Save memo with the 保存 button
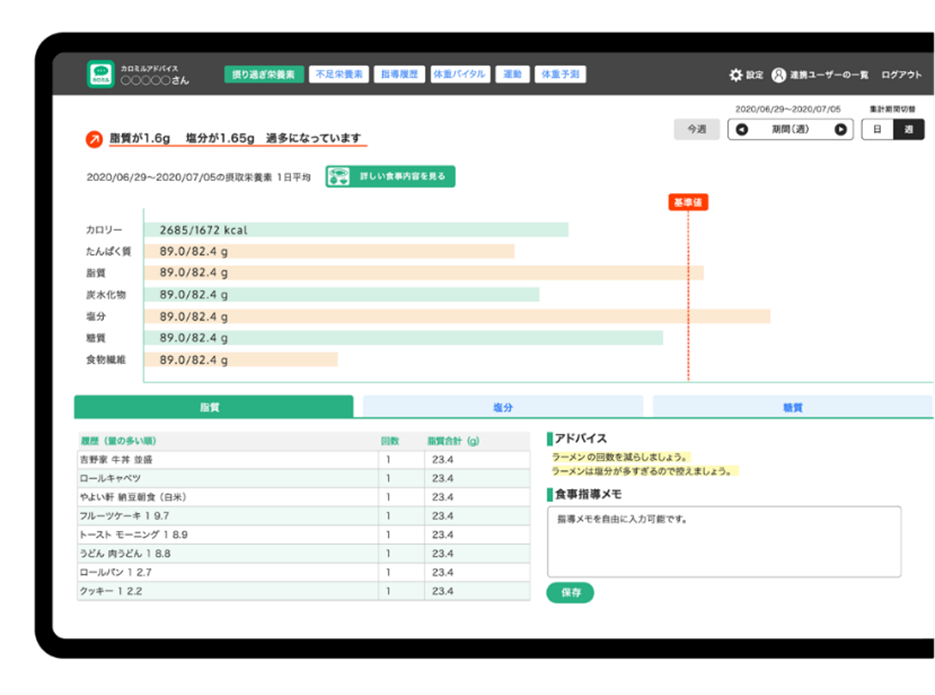This screenshot has width=935, height=695. tap(570, 592)
